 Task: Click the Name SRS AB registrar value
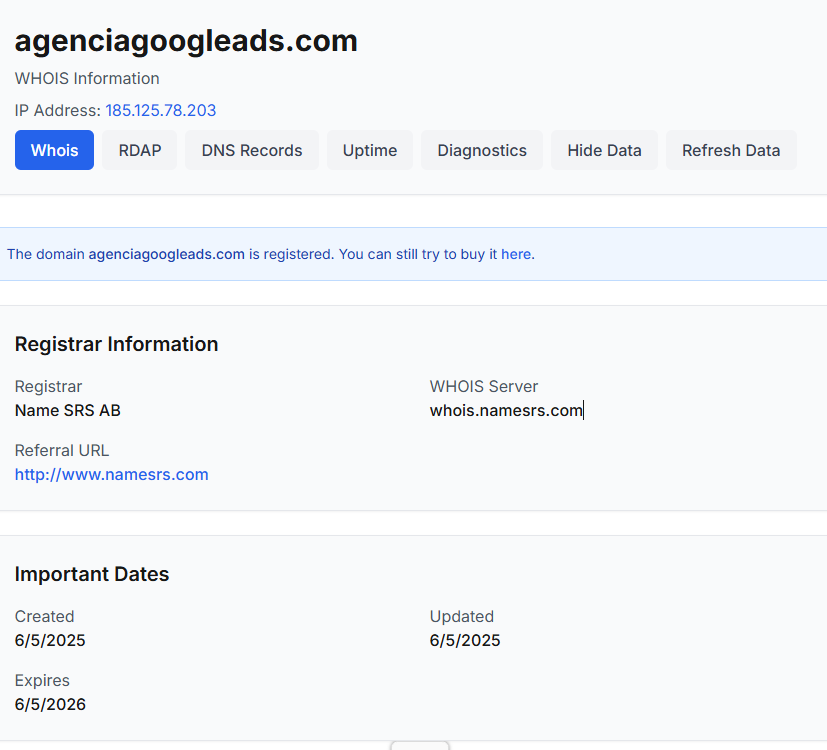(x=68, y=410)
